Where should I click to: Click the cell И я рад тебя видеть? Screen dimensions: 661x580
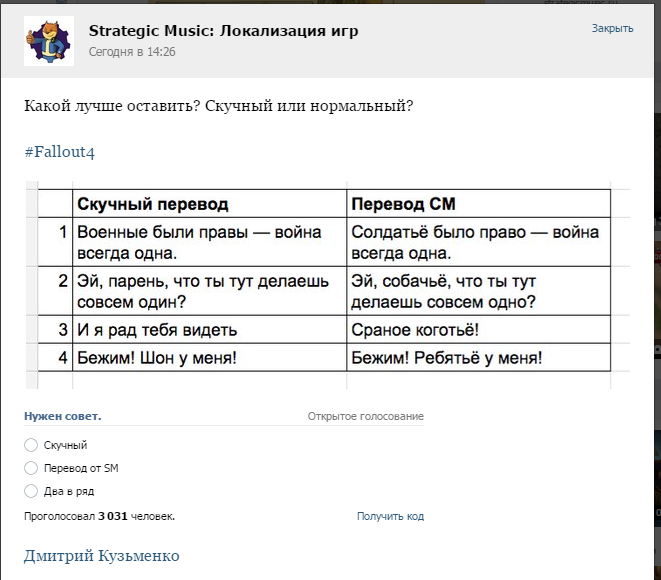pos(210,330)
